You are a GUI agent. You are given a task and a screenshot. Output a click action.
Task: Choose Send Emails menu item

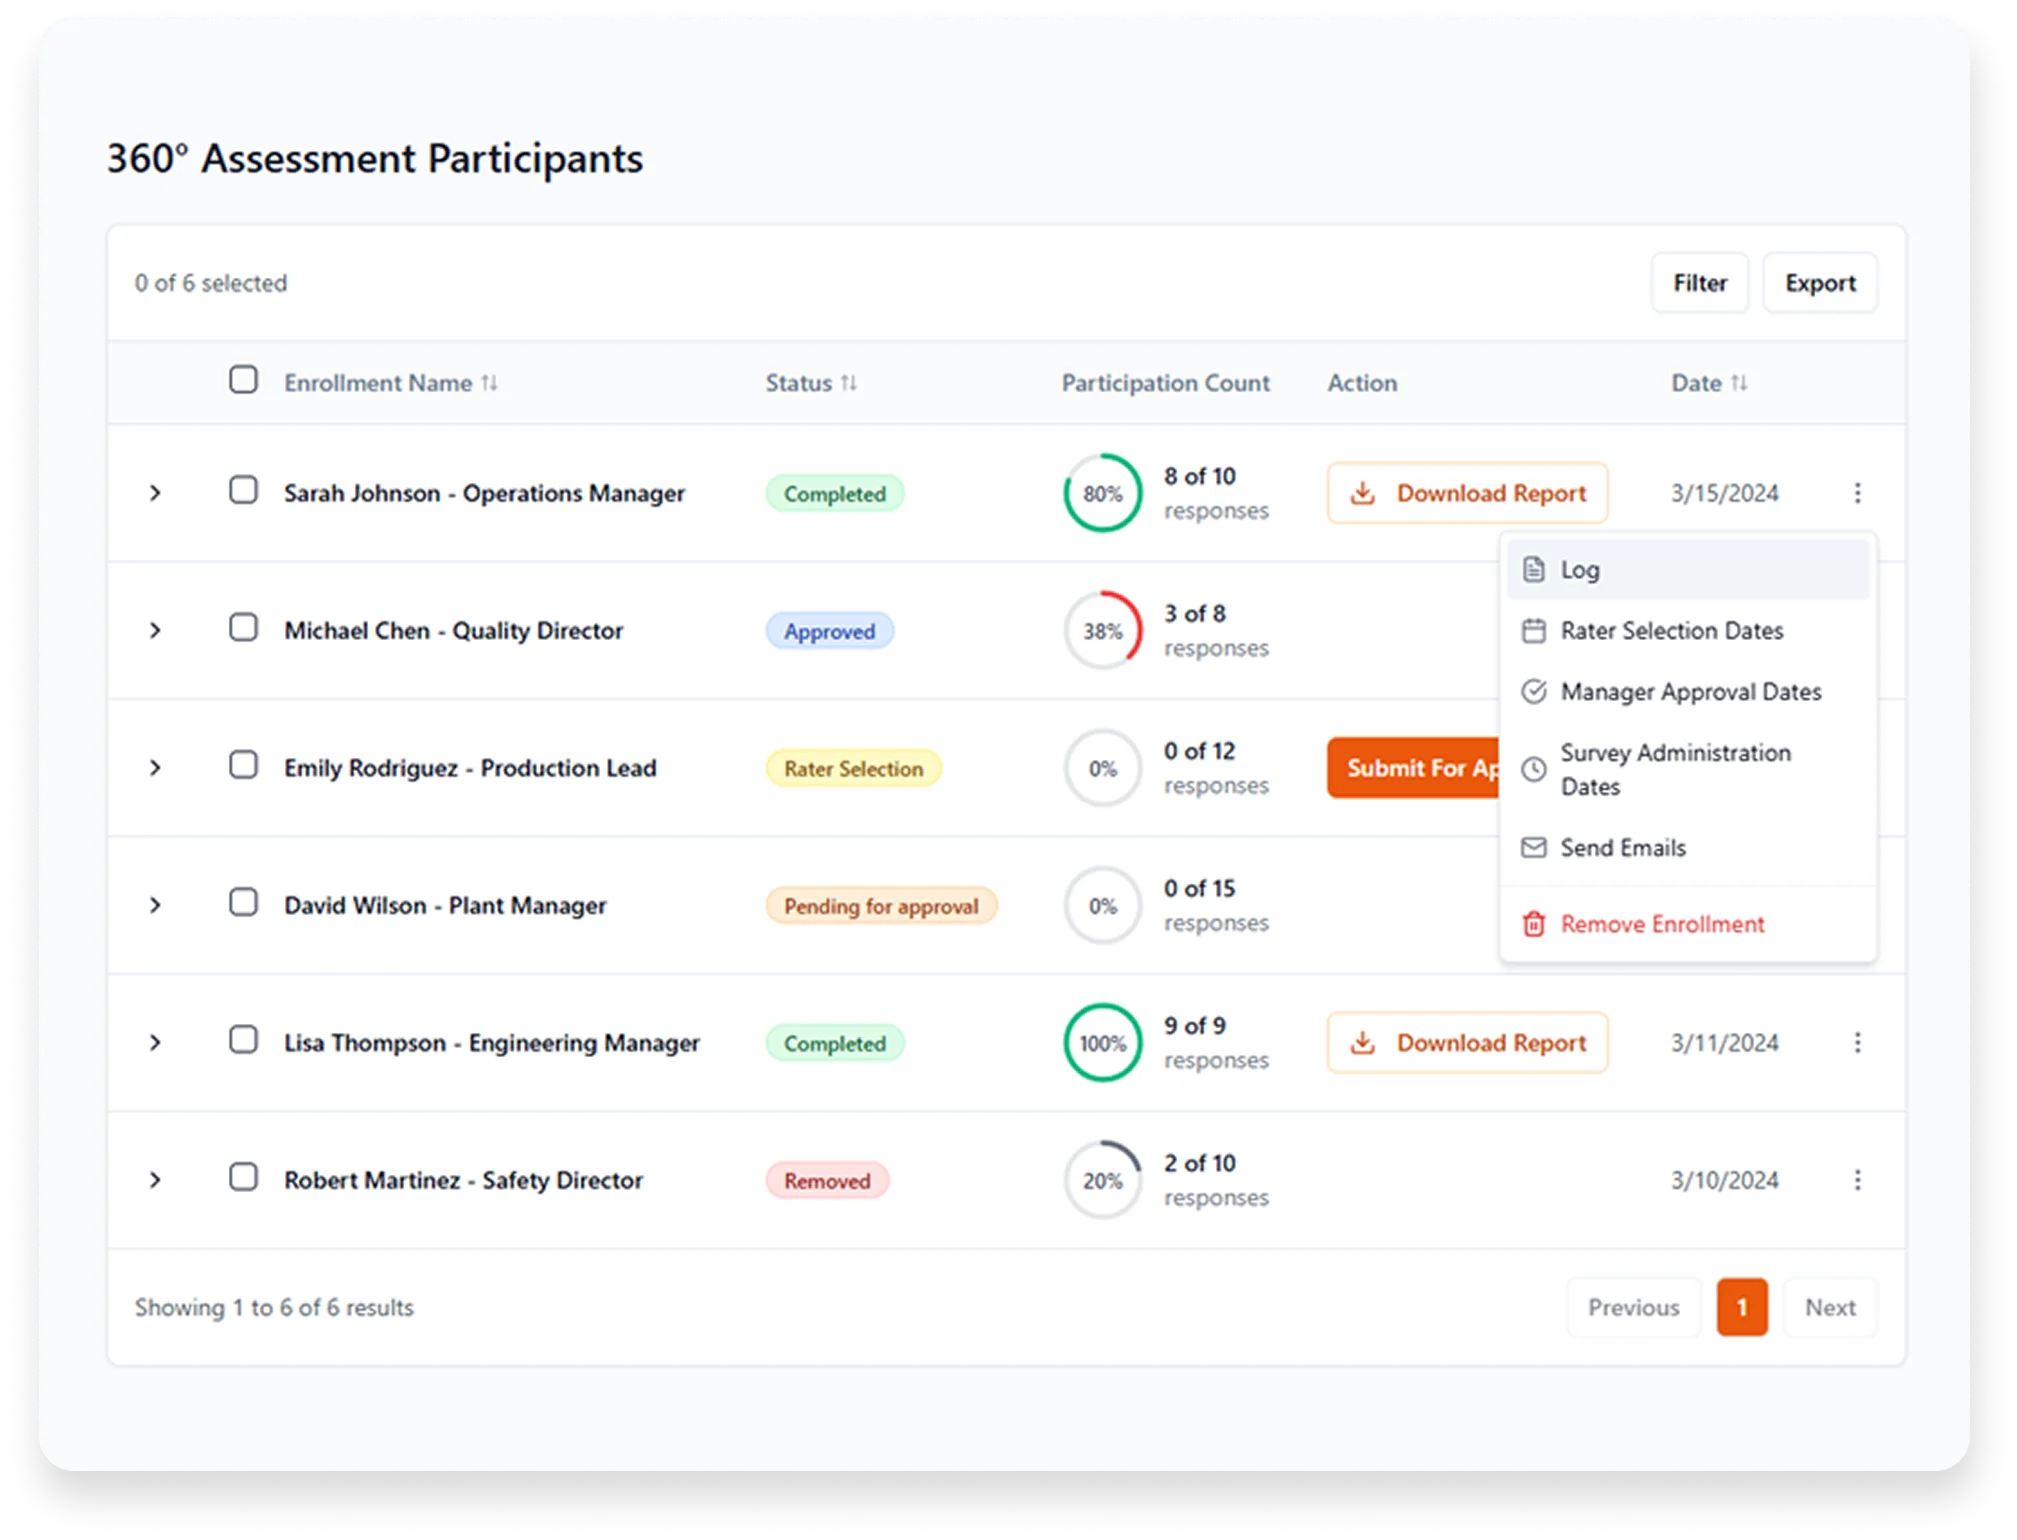point(1688,848)
